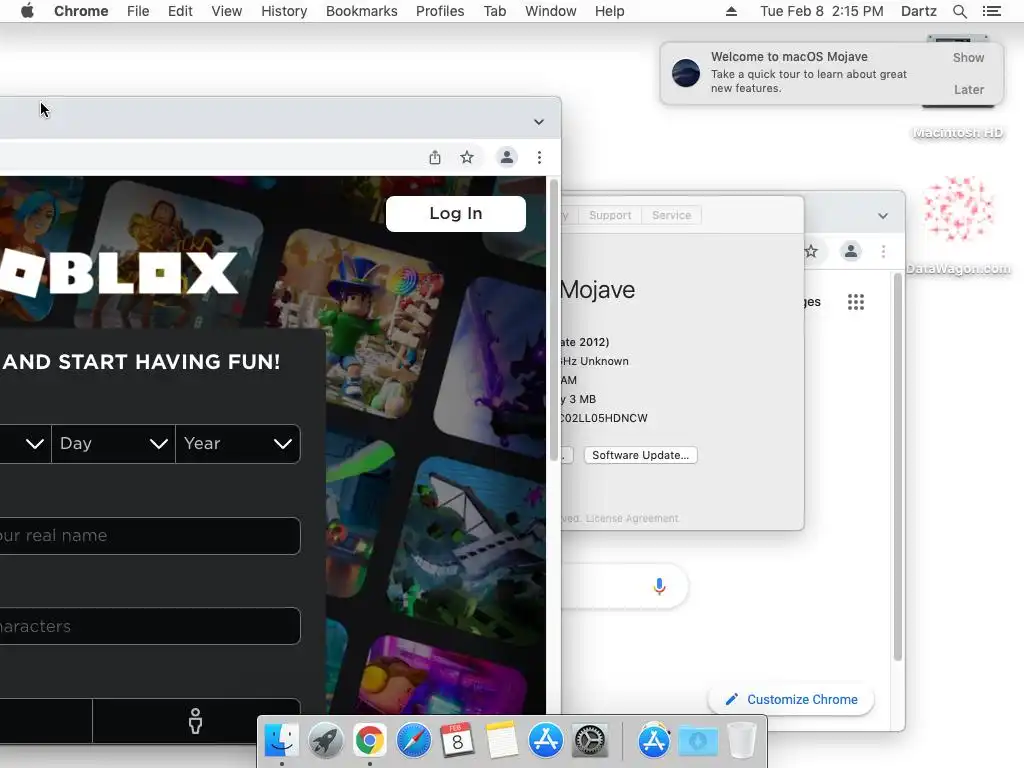Open the DataWagon.com desktop icon
This screenshot has height=768, width=1024.
click(x=958, y=226)
